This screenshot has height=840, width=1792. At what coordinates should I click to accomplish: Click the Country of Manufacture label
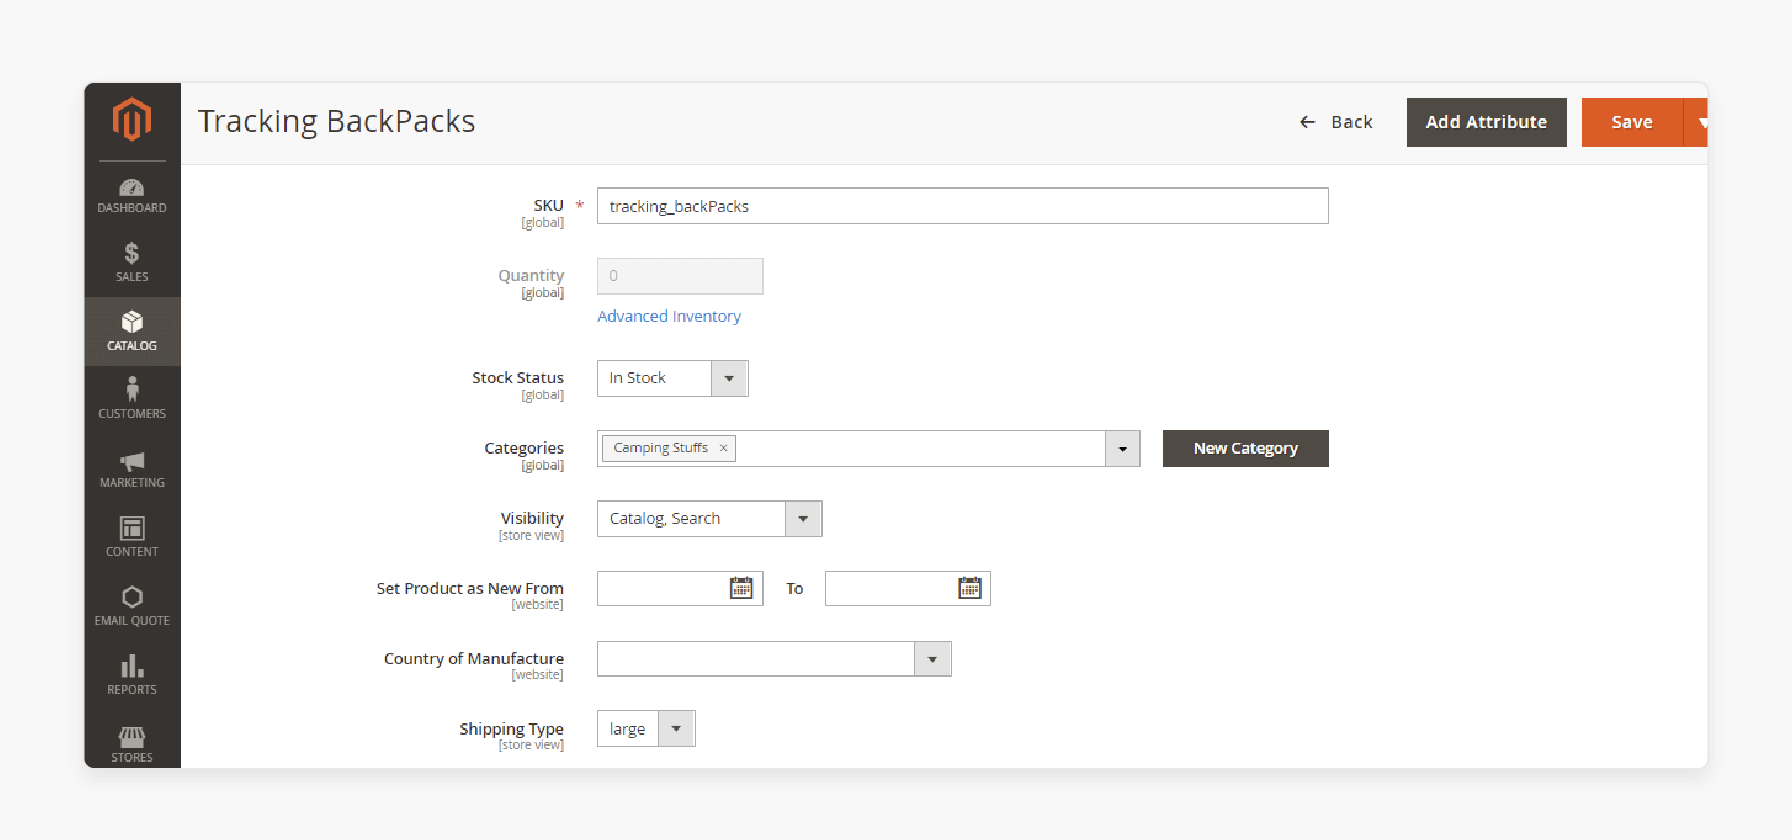[474, 658]
